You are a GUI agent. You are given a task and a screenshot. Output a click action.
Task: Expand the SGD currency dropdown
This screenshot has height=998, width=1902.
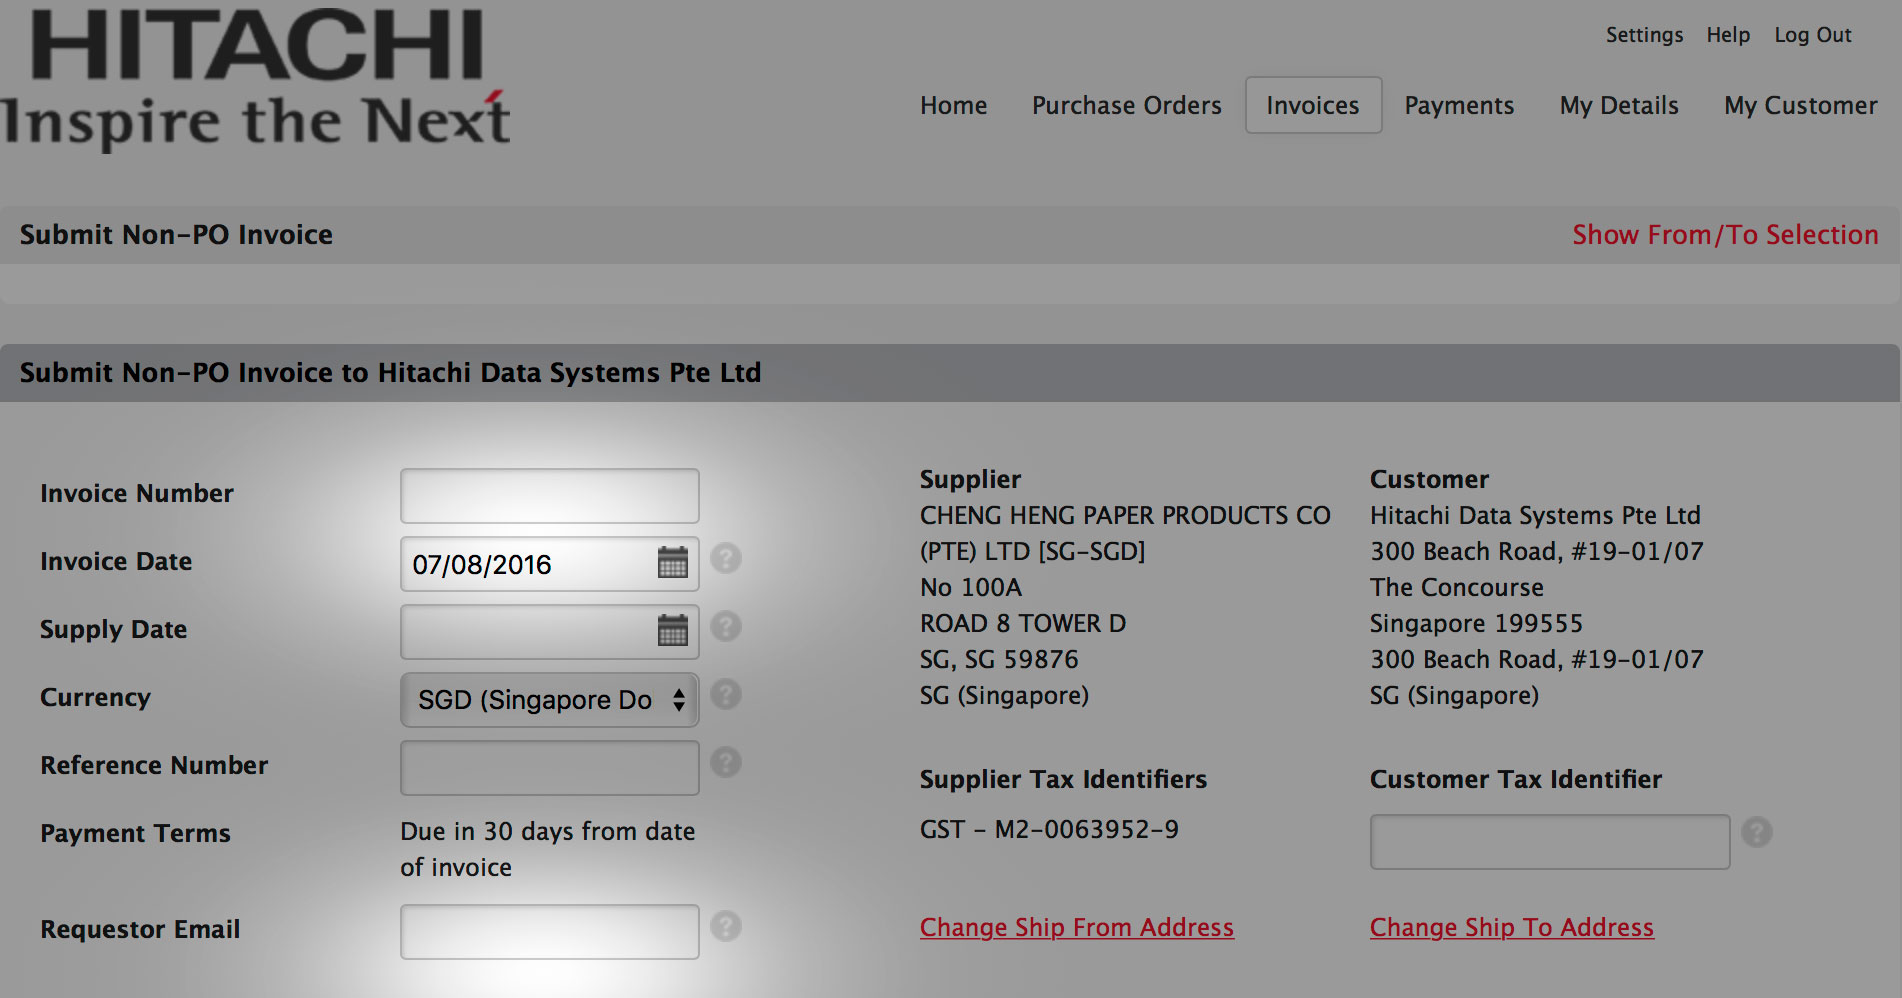coord(550,700)
